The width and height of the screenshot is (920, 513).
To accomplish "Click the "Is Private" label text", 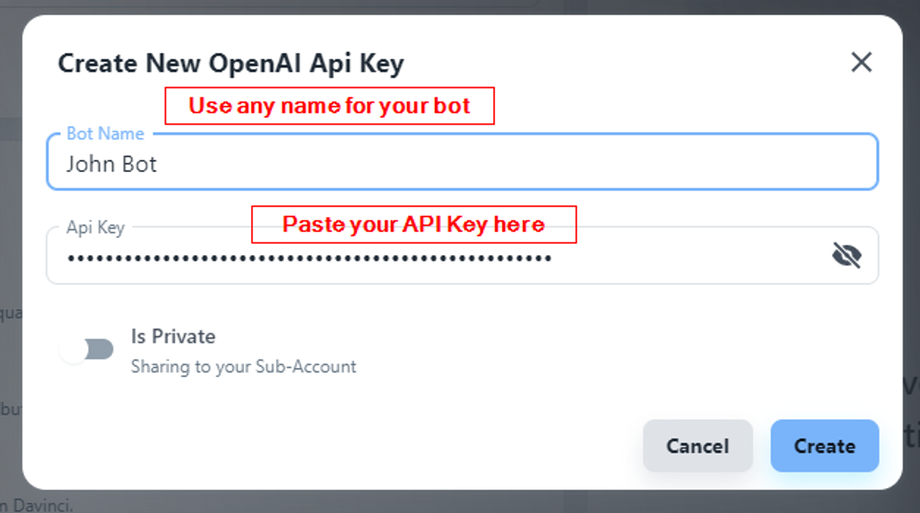I will [x=173, y=336].
